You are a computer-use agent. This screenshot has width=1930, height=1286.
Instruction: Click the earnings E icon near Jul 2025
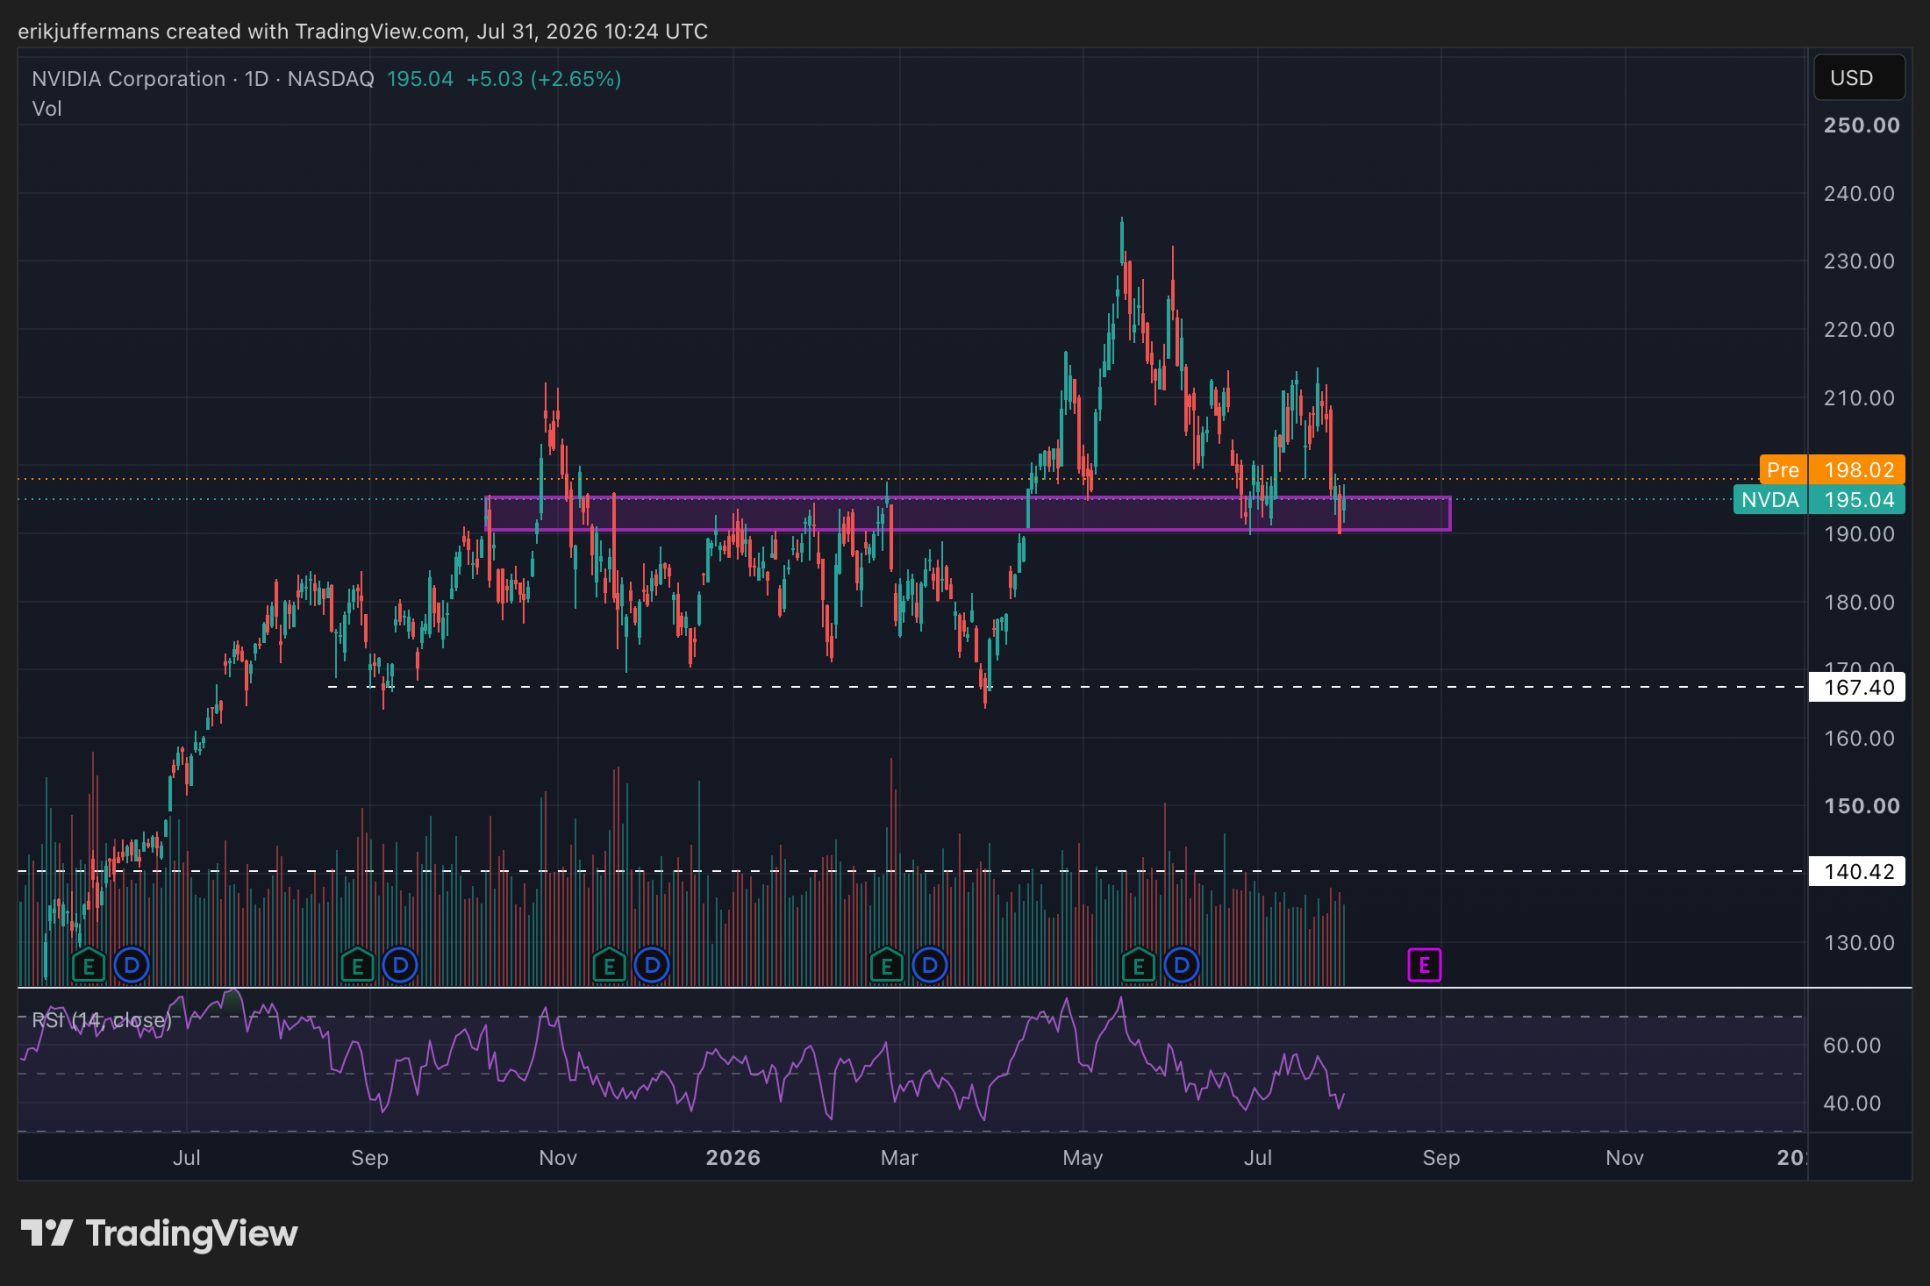(89, 966)
